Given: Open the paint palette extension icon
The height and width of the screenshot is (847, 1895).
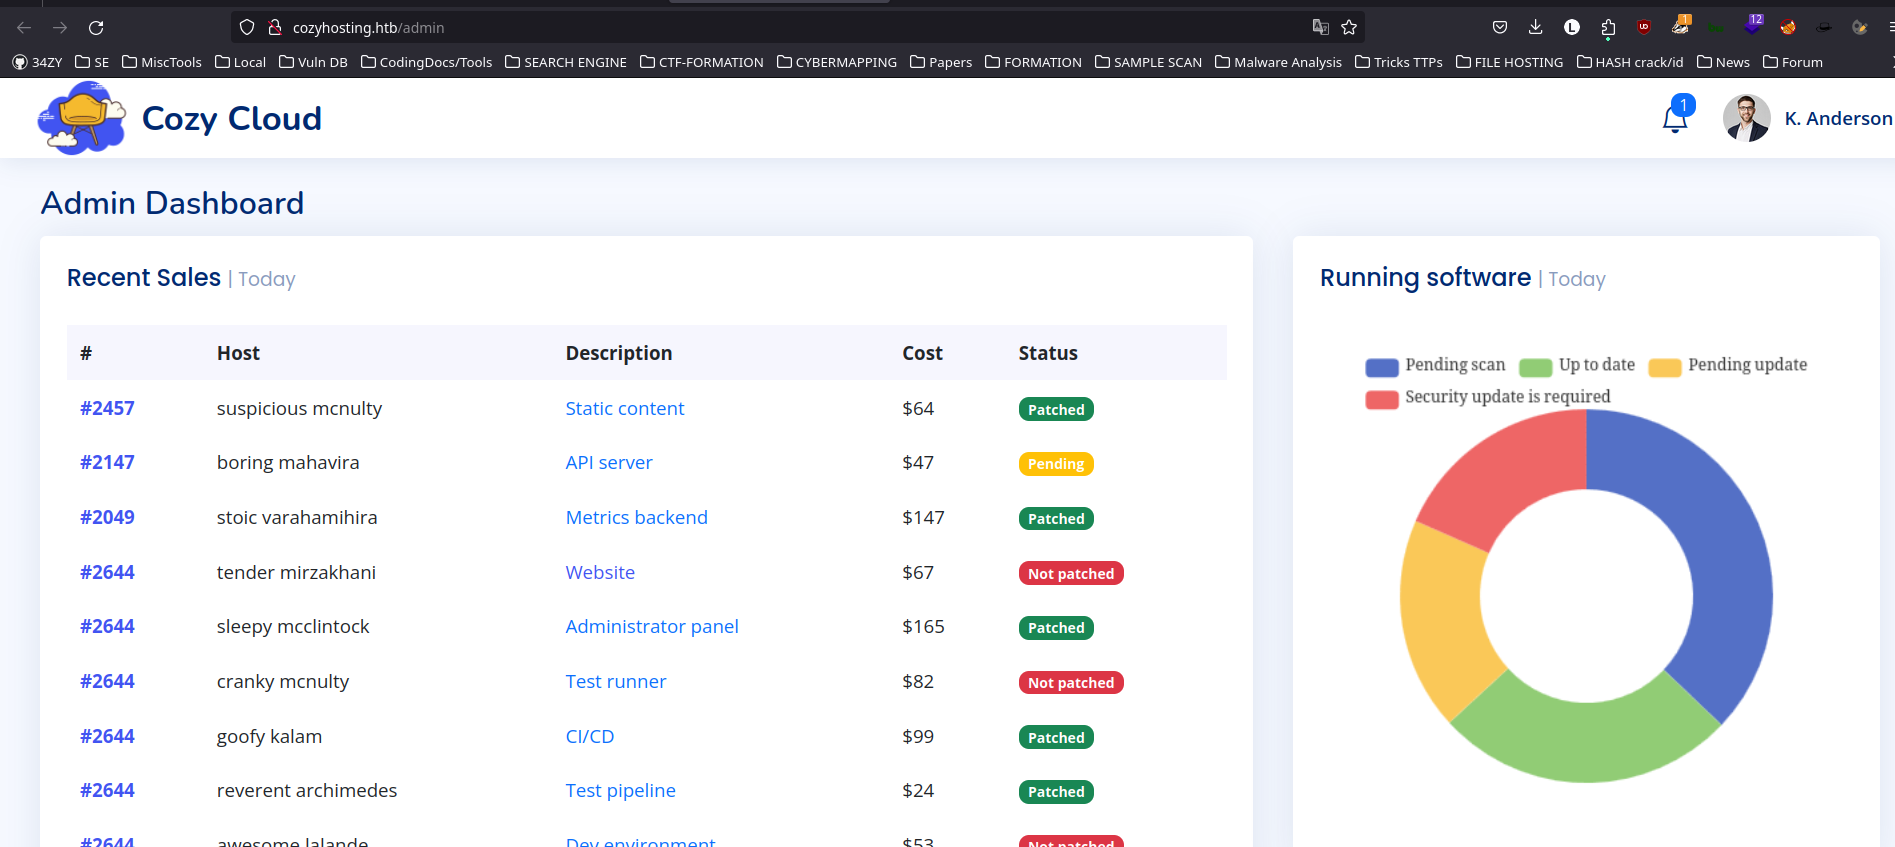Looking at the screenshot, I should (1860, 28).
